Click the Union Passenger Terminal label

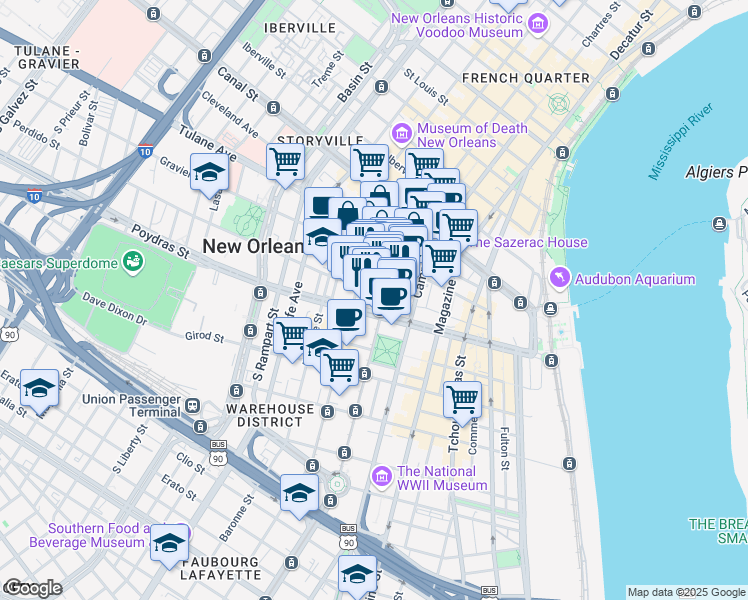(x=132, y=405)
